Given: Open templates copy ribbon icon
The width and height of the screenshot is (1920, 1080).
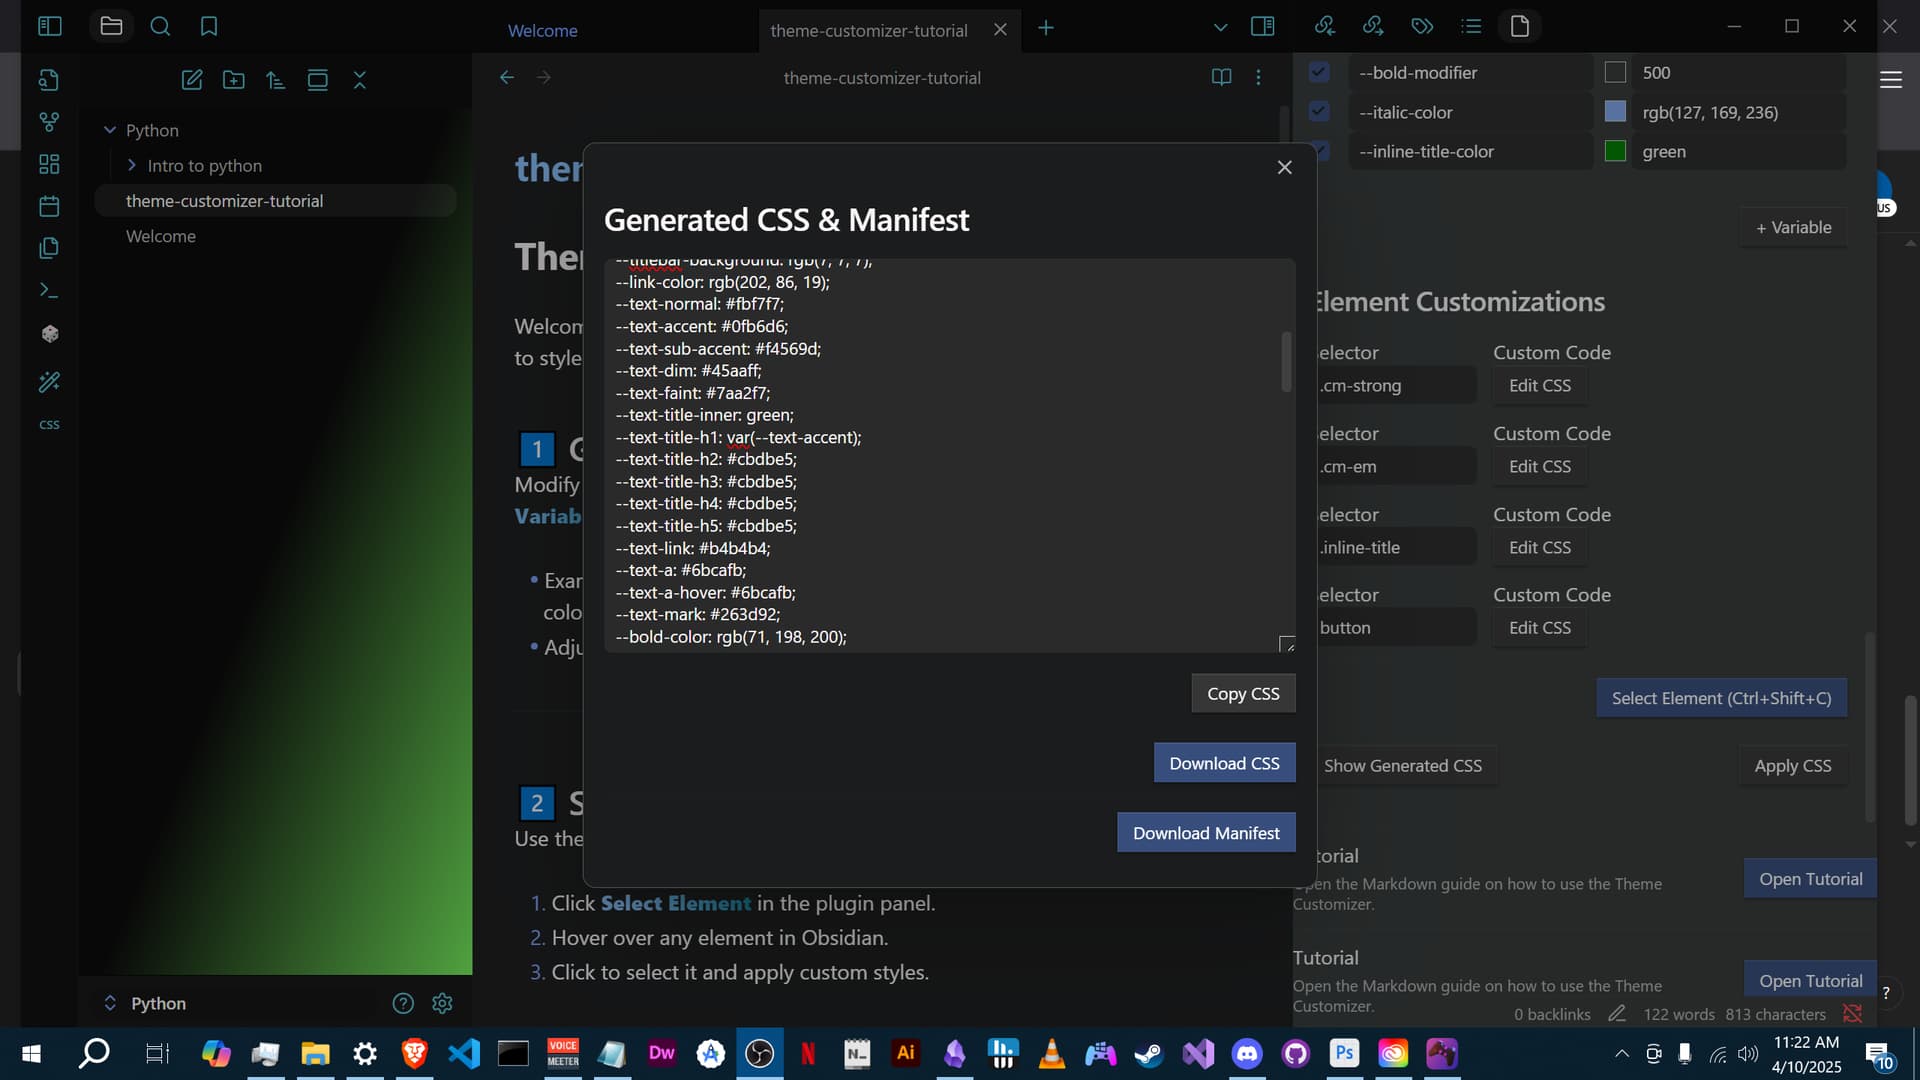Looking at the screenshot, I should tap(49, 248).
